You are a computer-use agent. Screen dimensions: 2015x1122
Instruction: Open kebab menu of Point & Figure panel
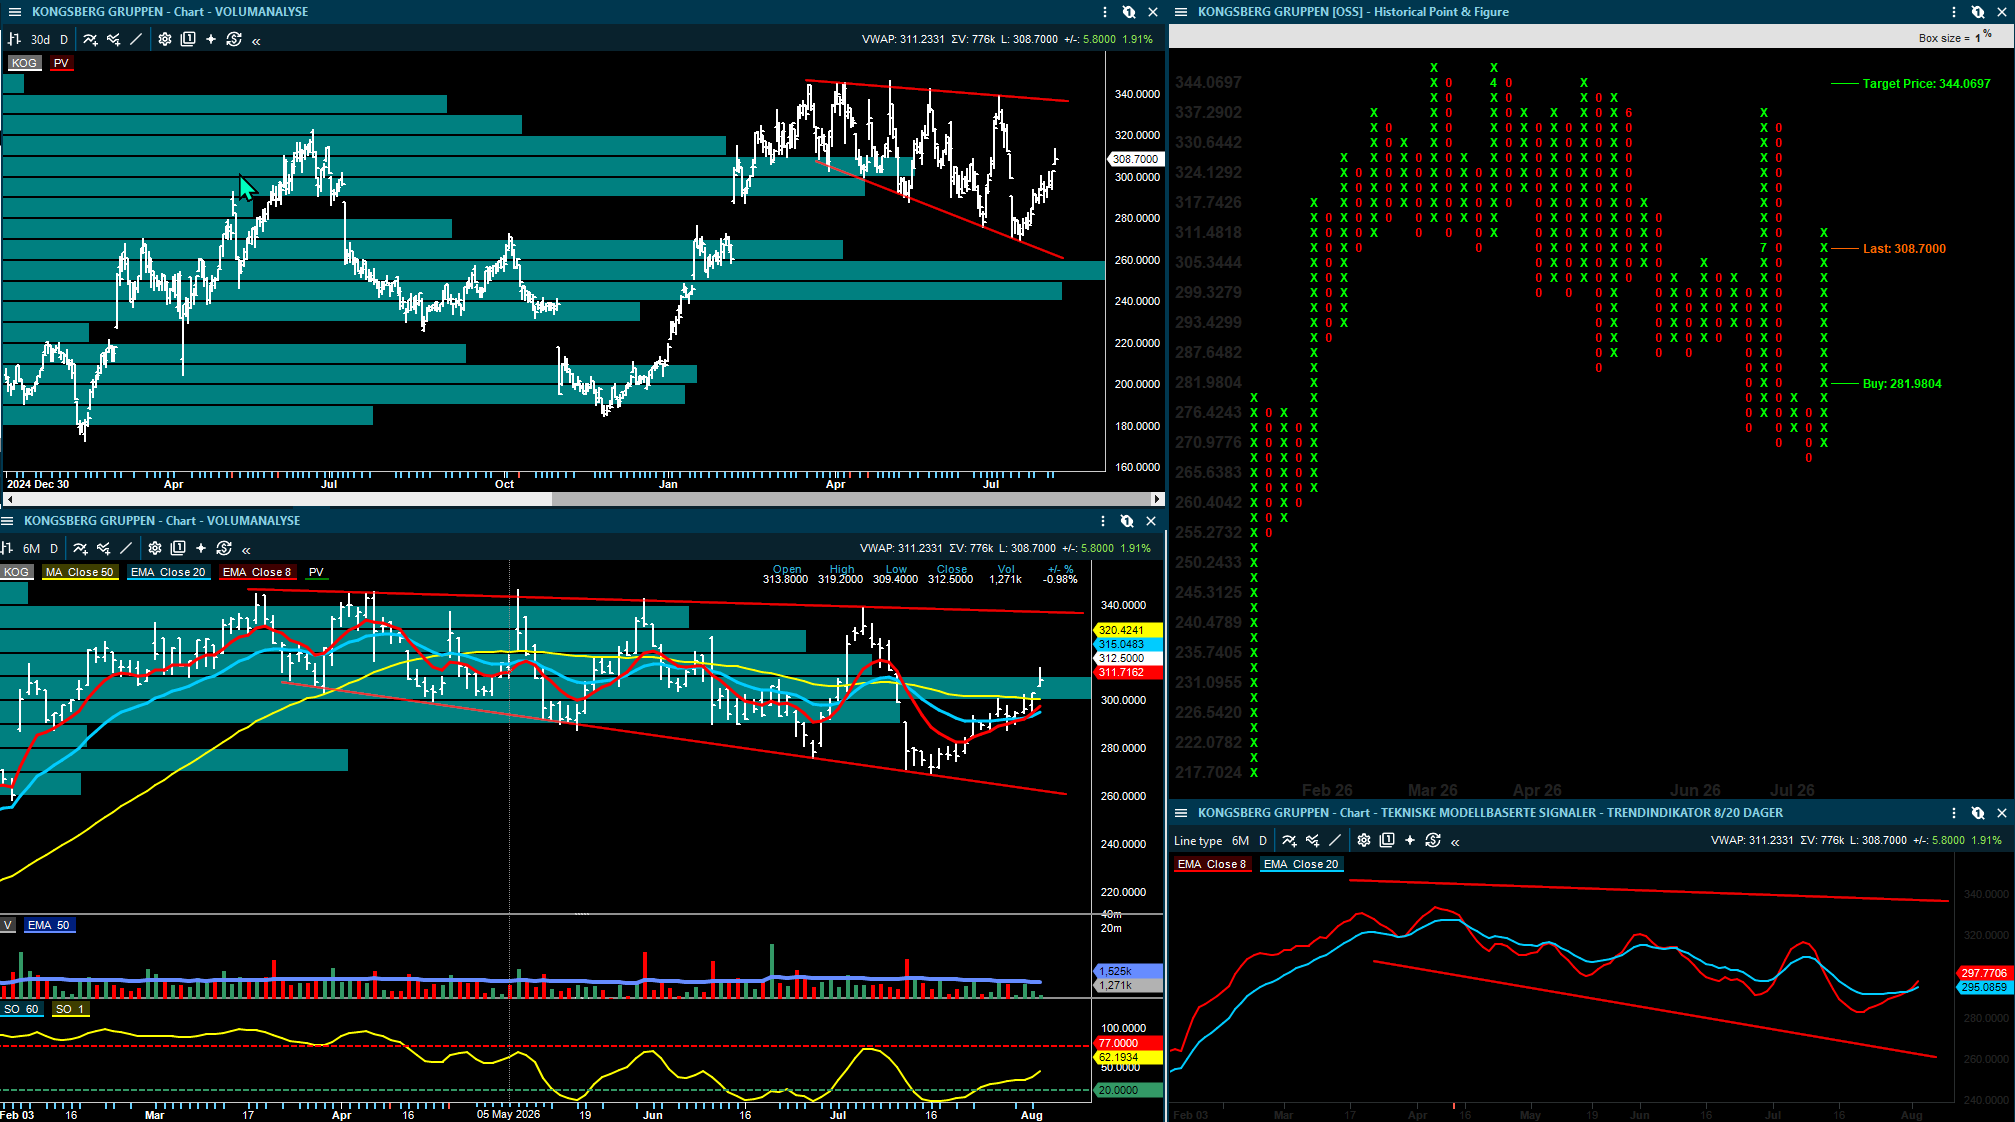point(1954,12)
